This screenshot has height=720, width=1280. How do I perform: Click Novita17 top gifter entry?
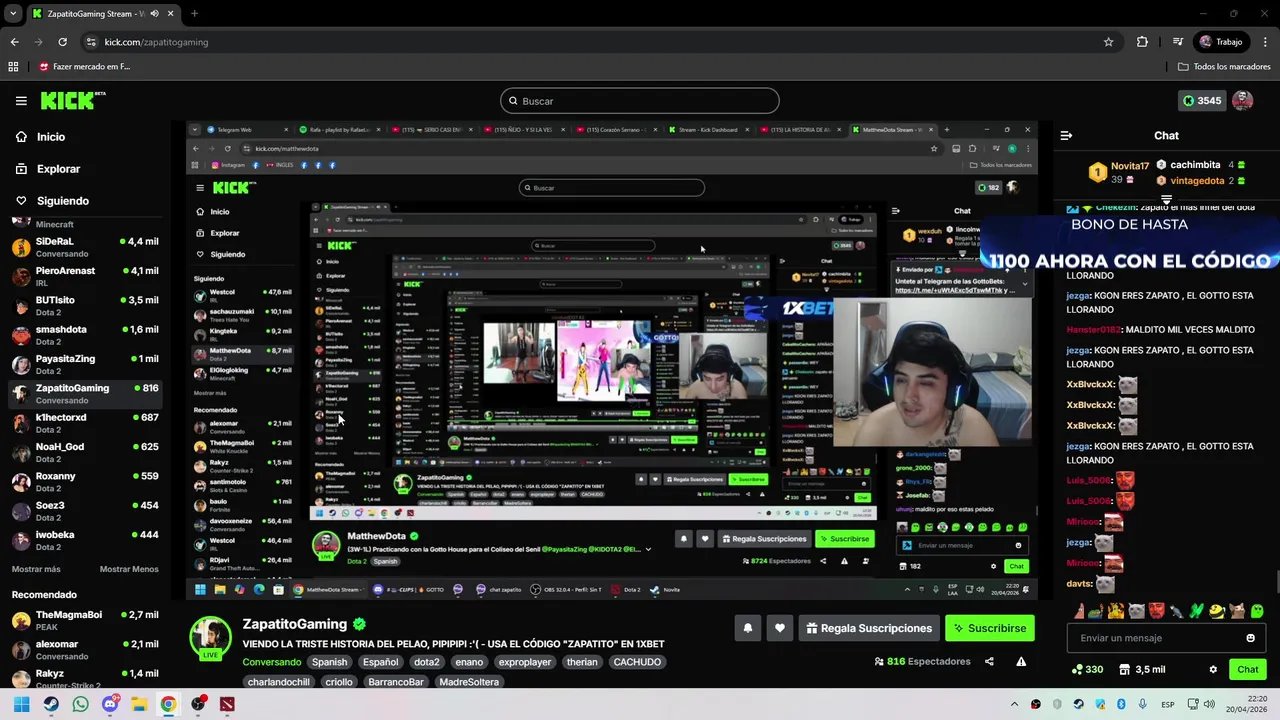1119,172
